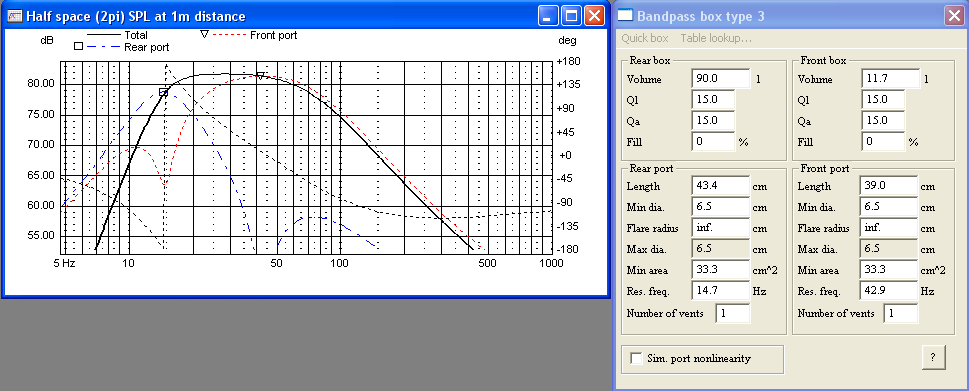Close the Bandpass box type 3 window
This screenshot has height=391, width=969.
[955, 16]
